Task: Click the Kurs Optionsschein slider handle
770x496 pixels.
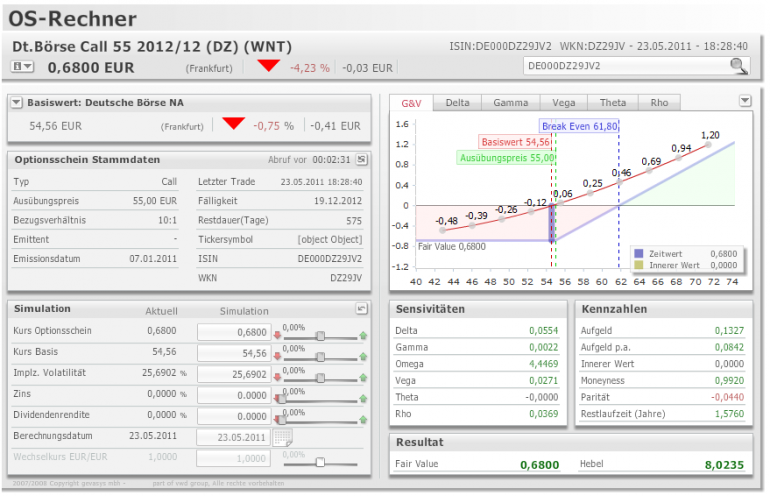Action: (x=320, y=336)
